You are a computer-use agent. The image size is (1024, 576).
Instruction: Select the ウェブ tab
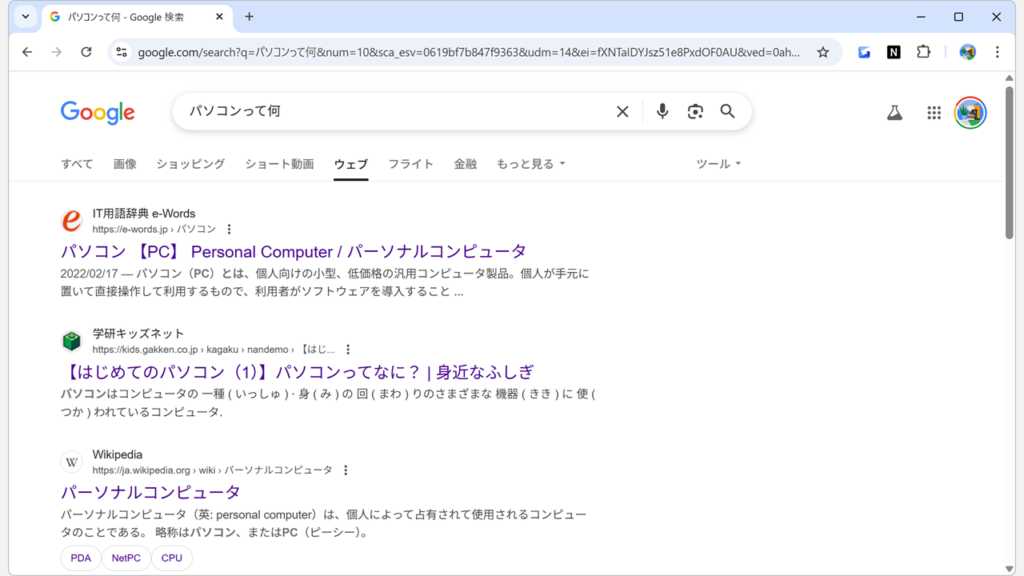tap(351, 164)
